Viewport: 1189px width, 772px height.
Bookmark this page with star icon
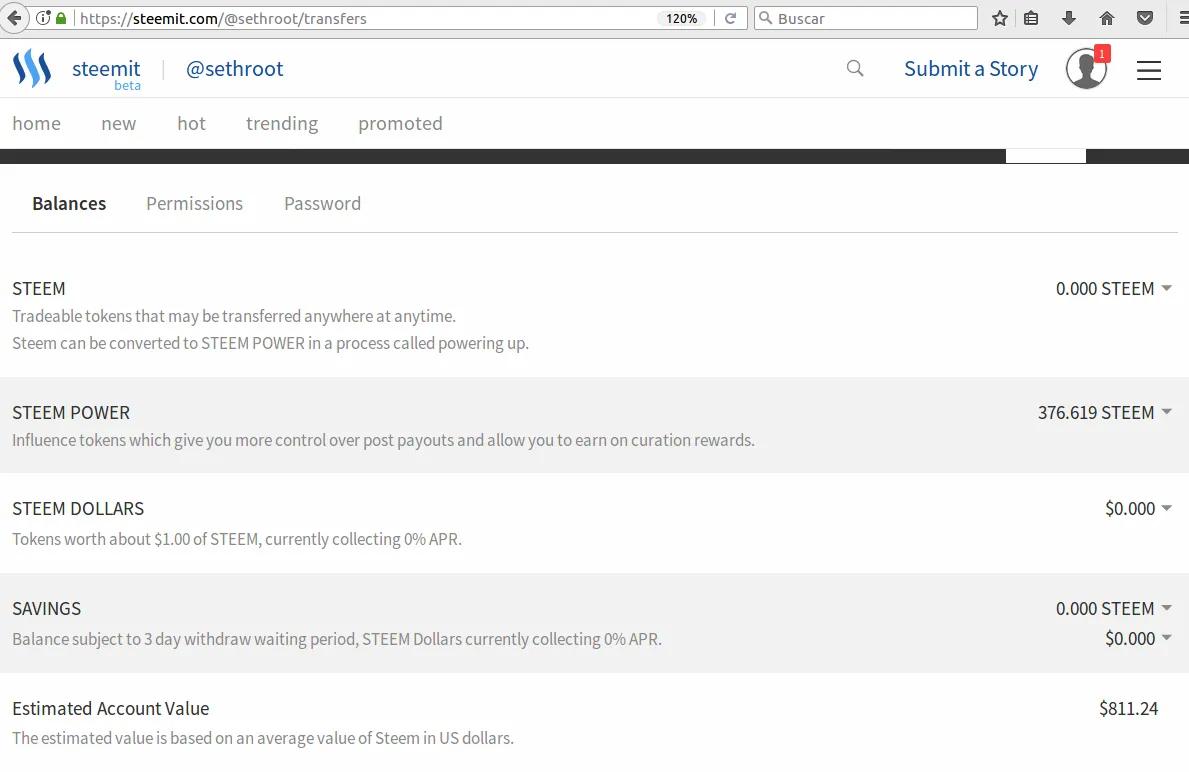click(x=1000, y=18)
